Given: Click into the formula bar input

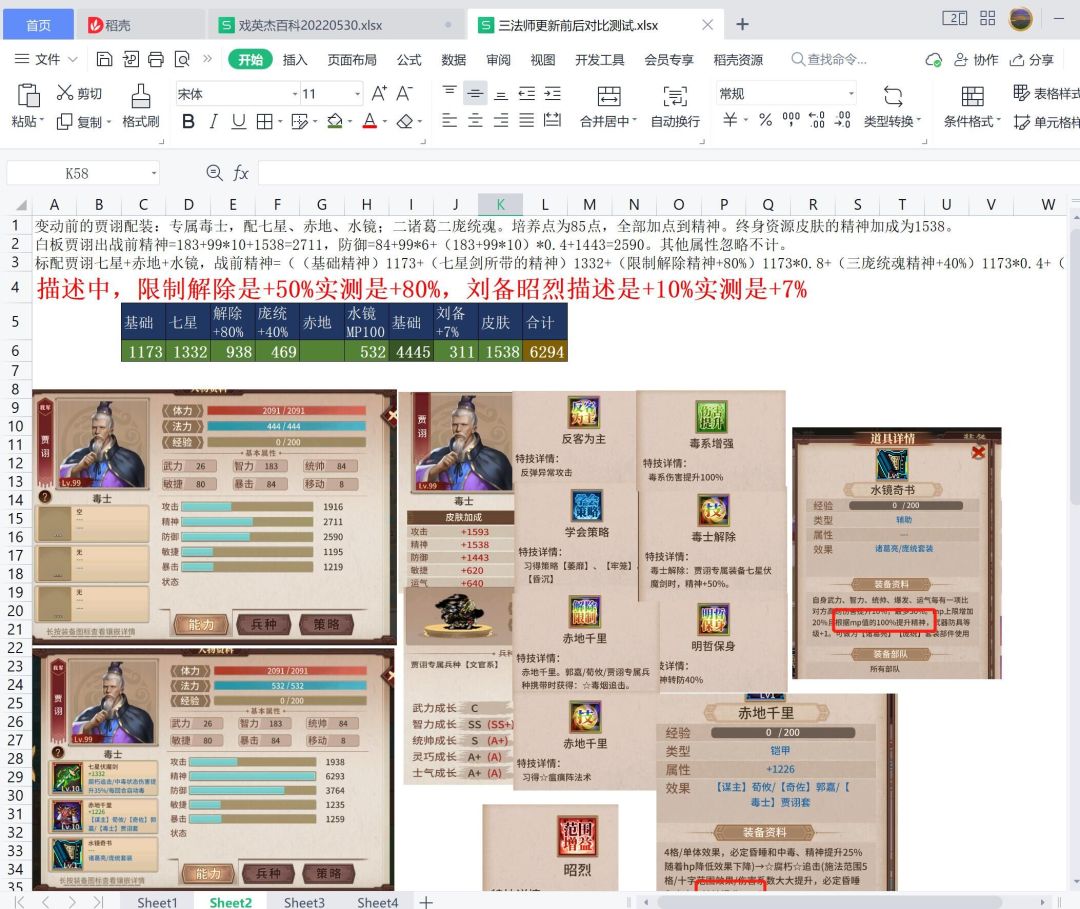Looking at the screenshot, I should point(668,173).
